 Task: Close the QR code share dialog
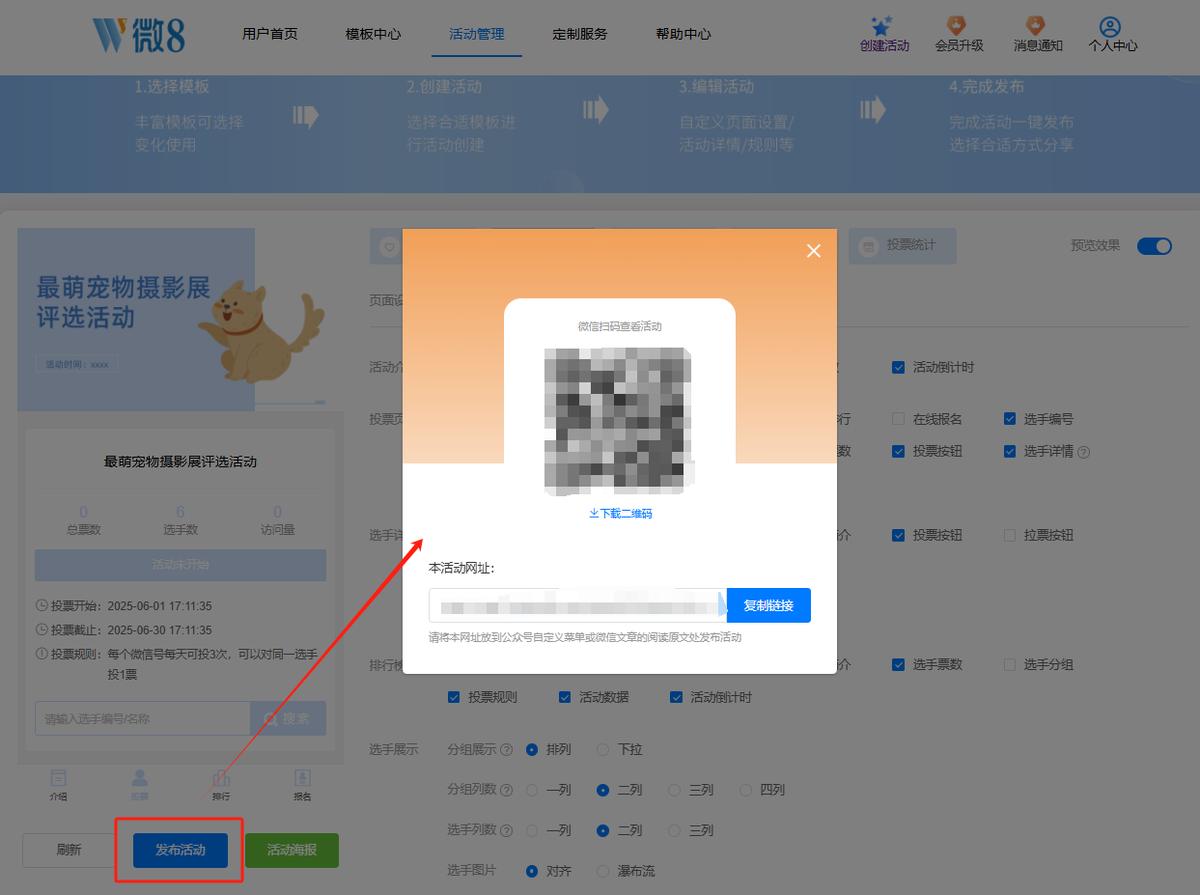pyautogui.click(x=814, y=251)
